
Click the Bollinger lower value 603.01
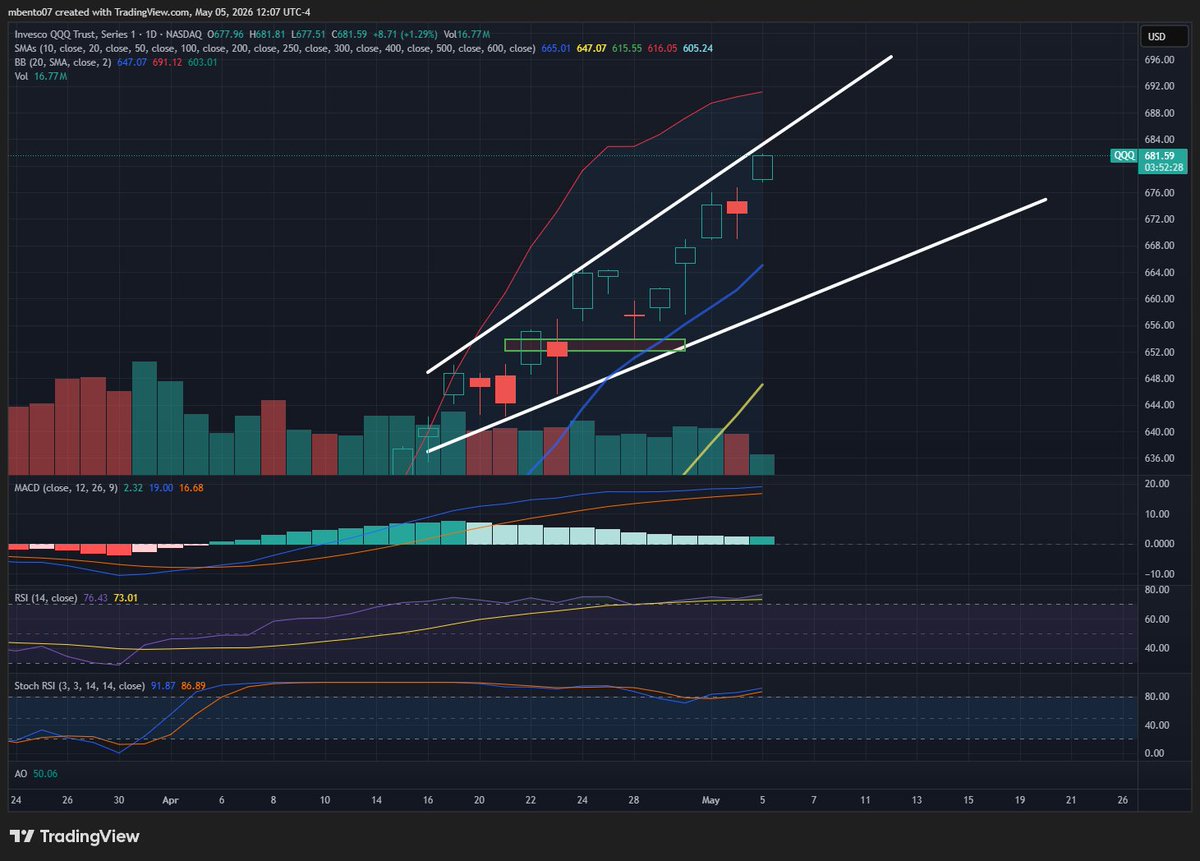(x=203, y=62)
